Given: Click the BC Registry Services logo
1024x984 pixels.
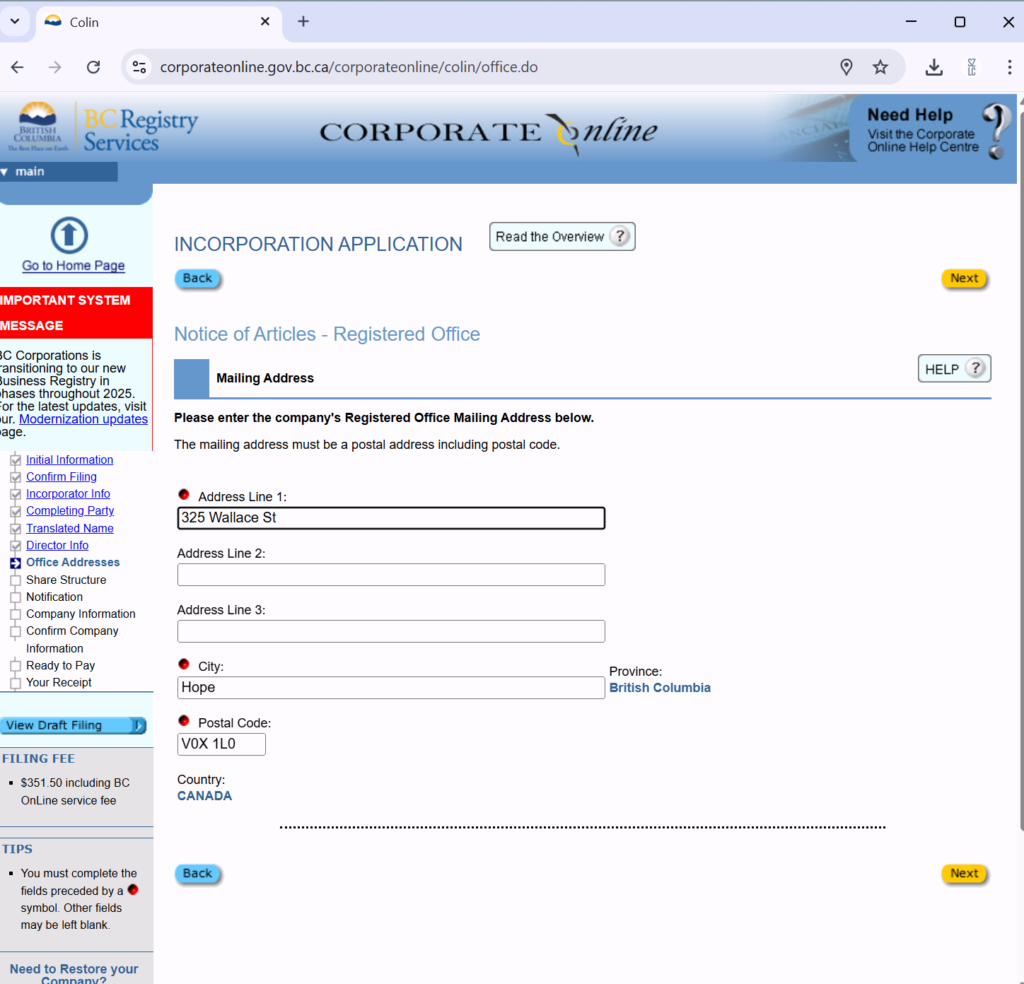Looking at the screenshot, I should 107,129.
